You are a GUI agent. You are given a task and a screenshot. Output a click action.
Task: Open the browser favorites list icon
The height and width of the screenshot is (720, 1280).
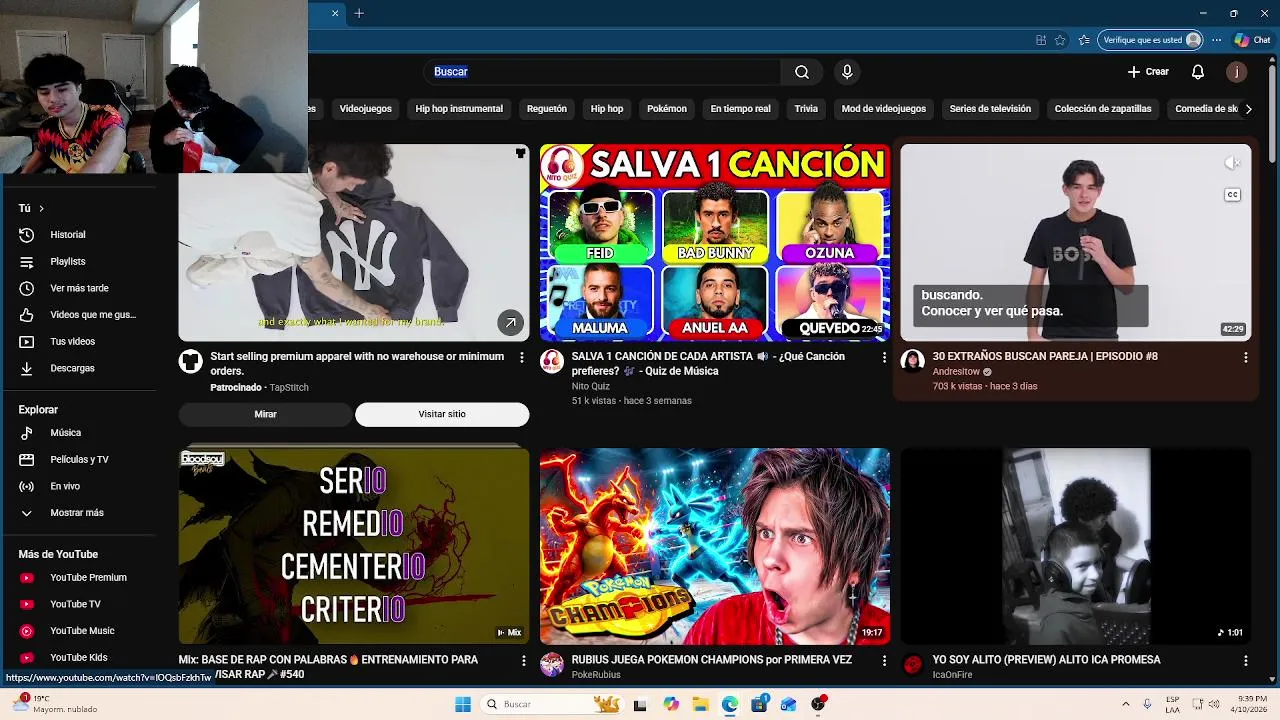(1084, 40)
